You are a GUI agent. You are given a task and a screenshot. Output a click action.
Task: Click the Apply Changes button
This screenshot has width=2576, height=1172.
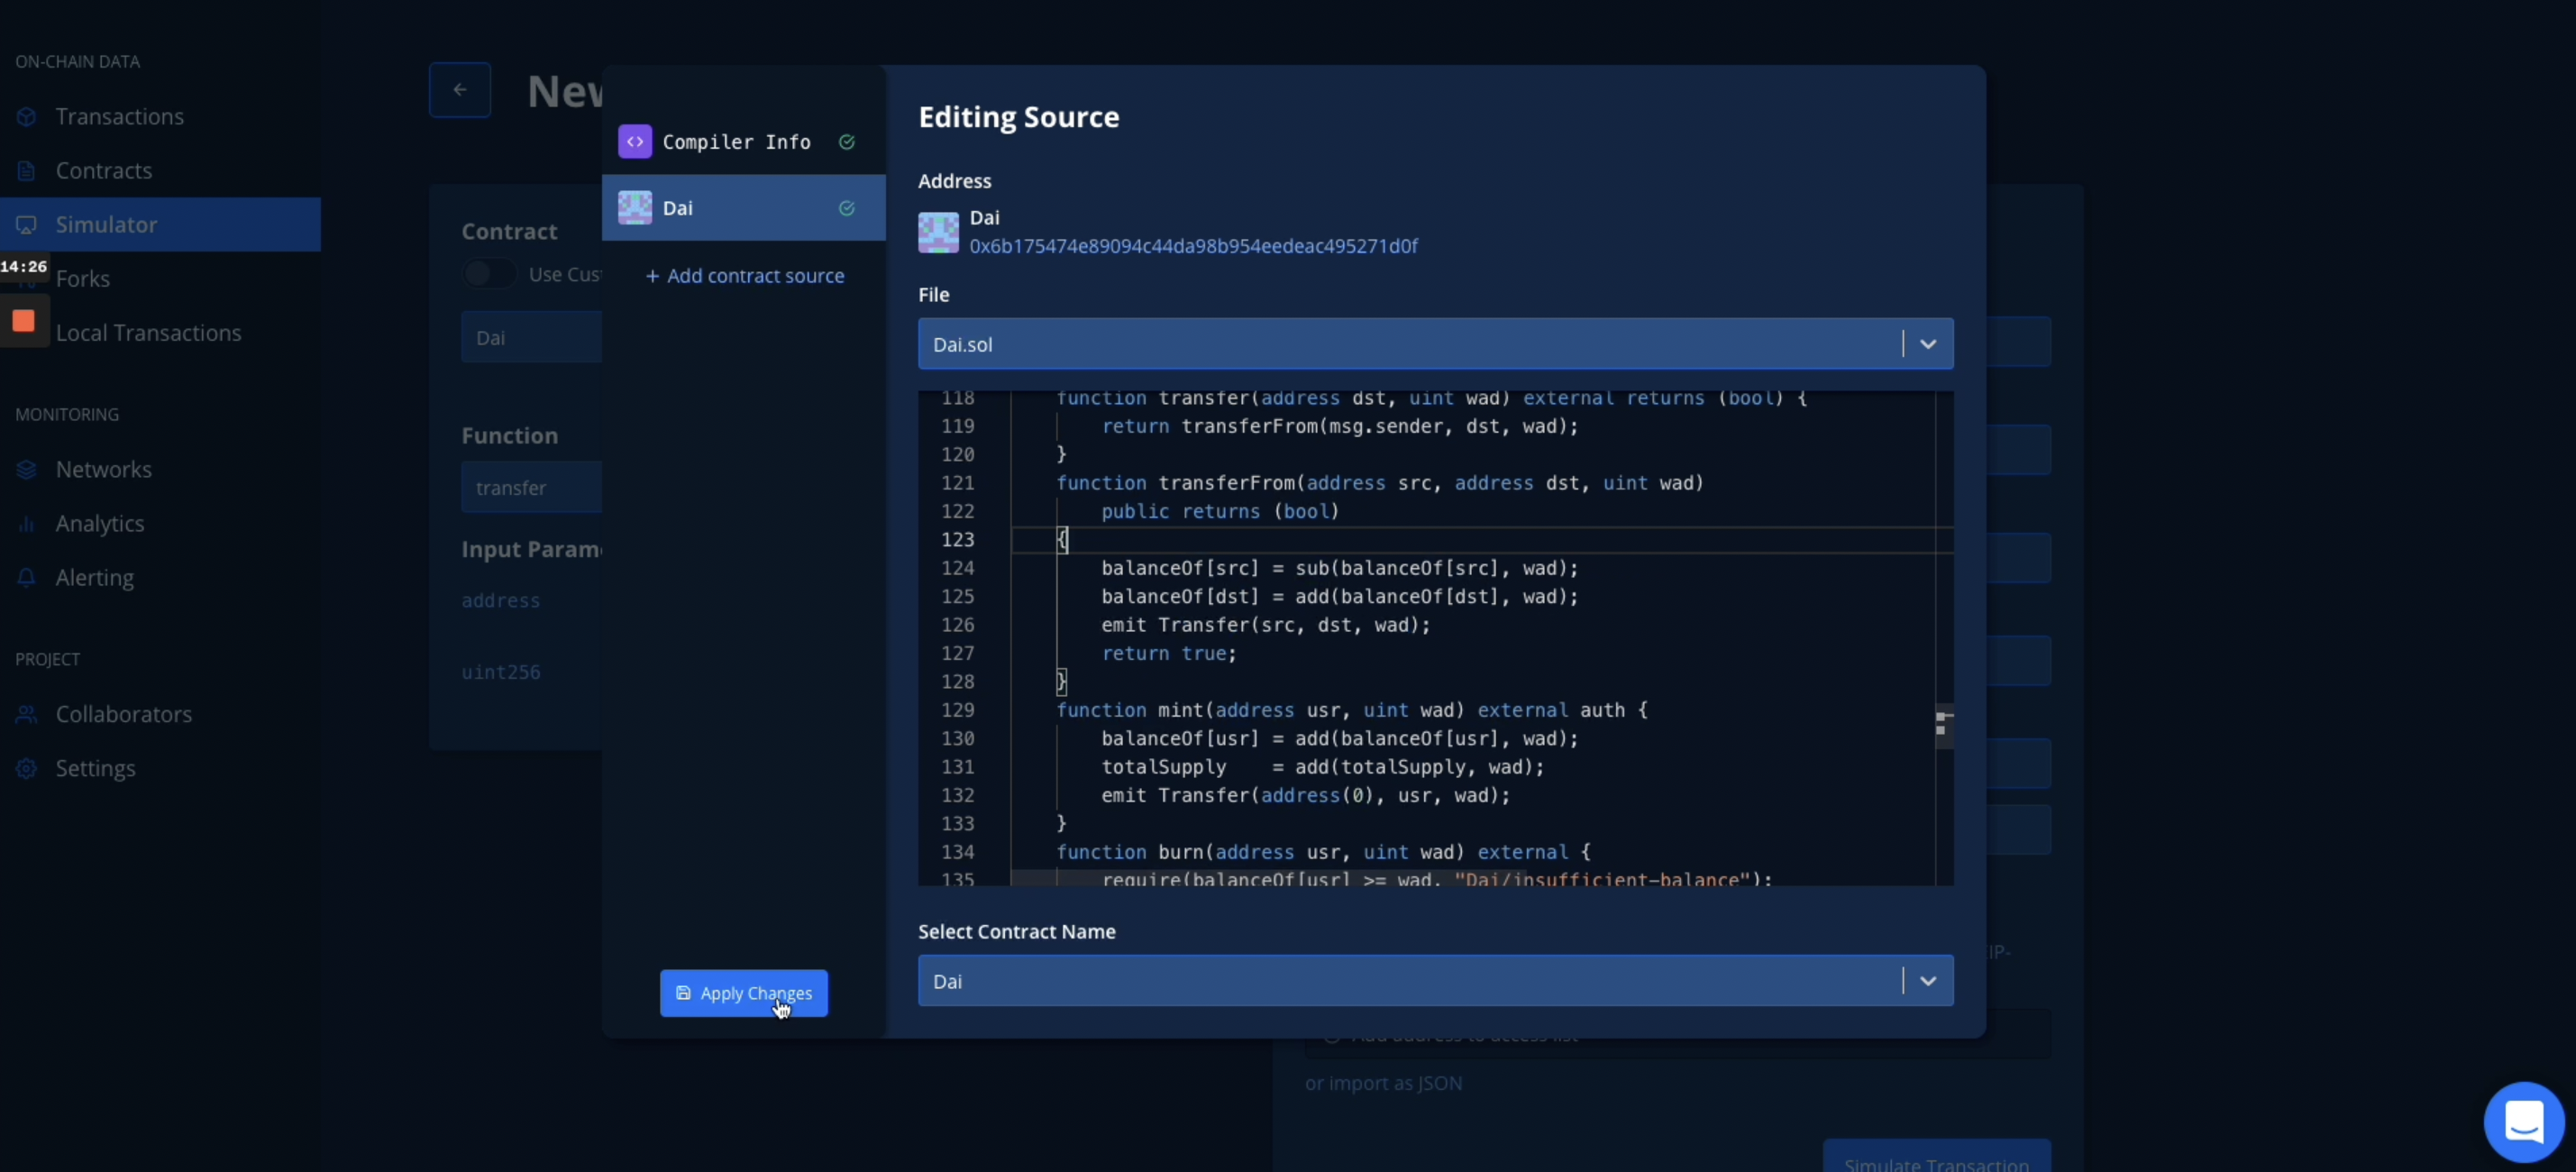point(743,993)
